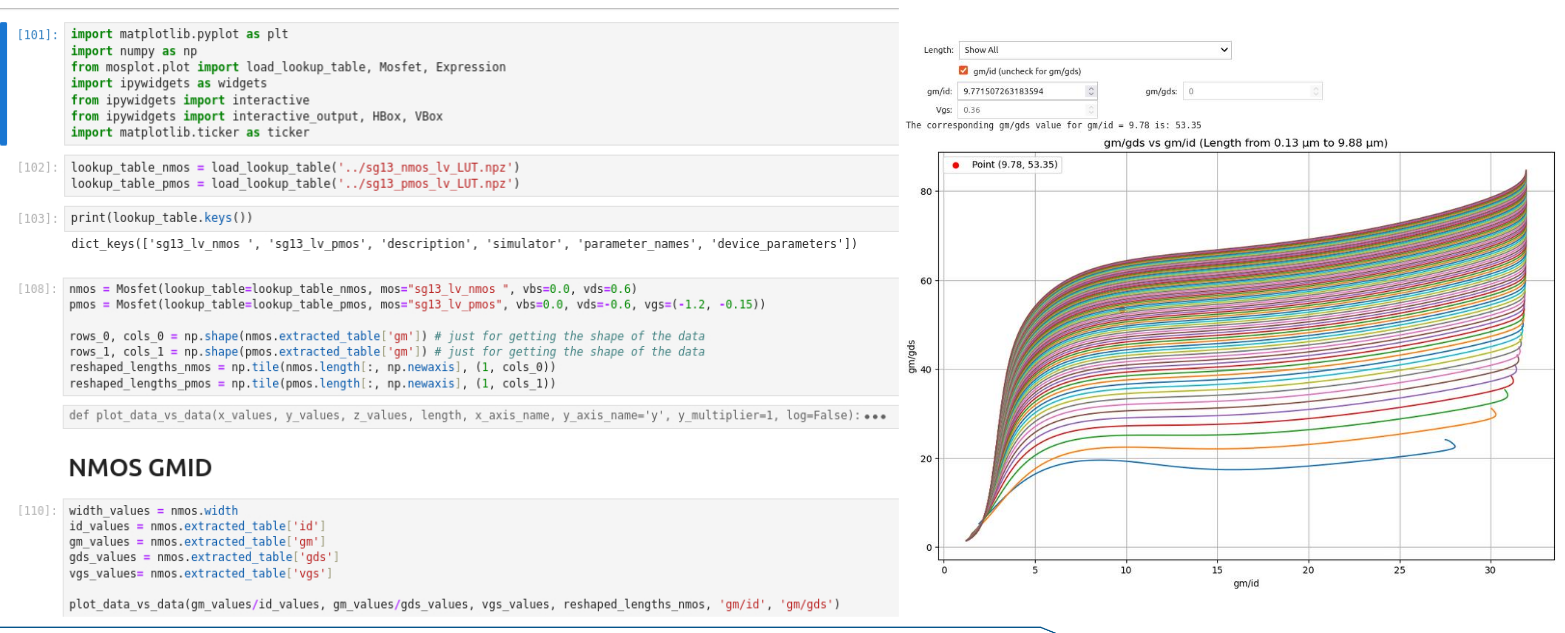Uncheck the gm/id checkbox
Image resolution: width=1565 pixels, height=633 pixels.
pyautogui.click(x=964, y=71)
